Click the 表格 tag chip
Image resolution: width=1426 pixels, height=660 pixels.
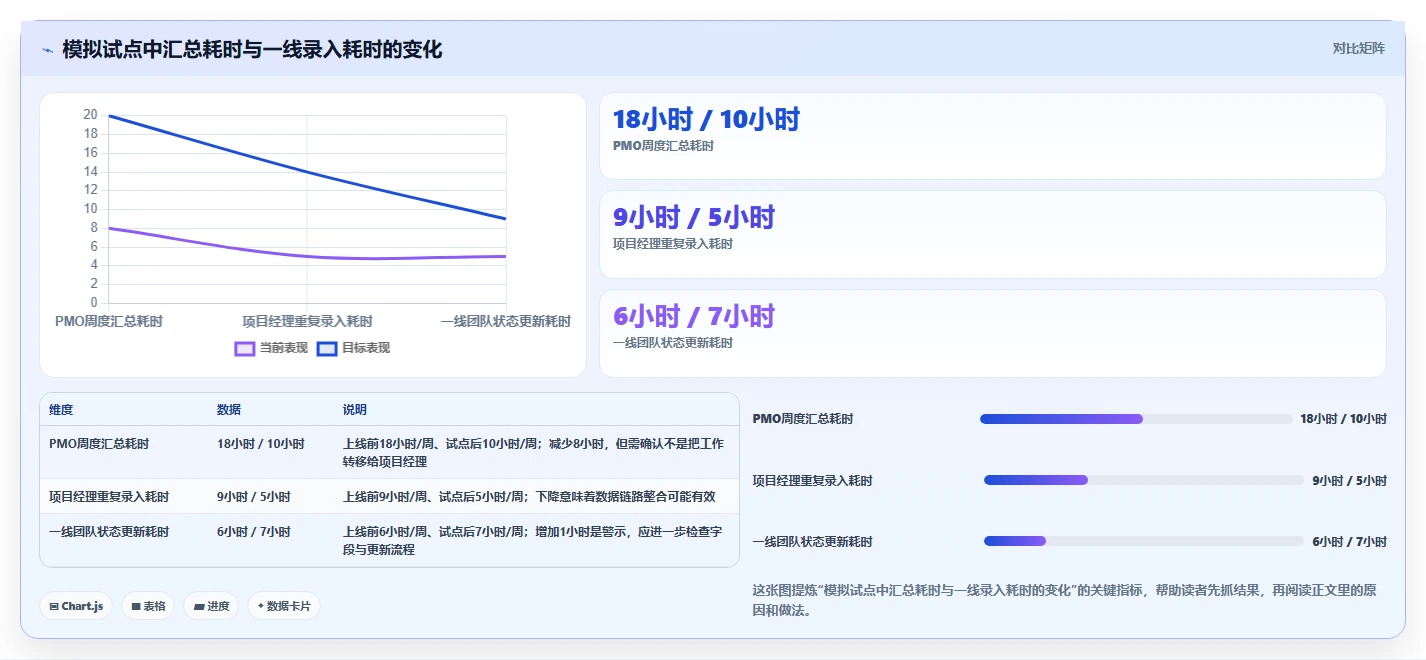[148, 606]
